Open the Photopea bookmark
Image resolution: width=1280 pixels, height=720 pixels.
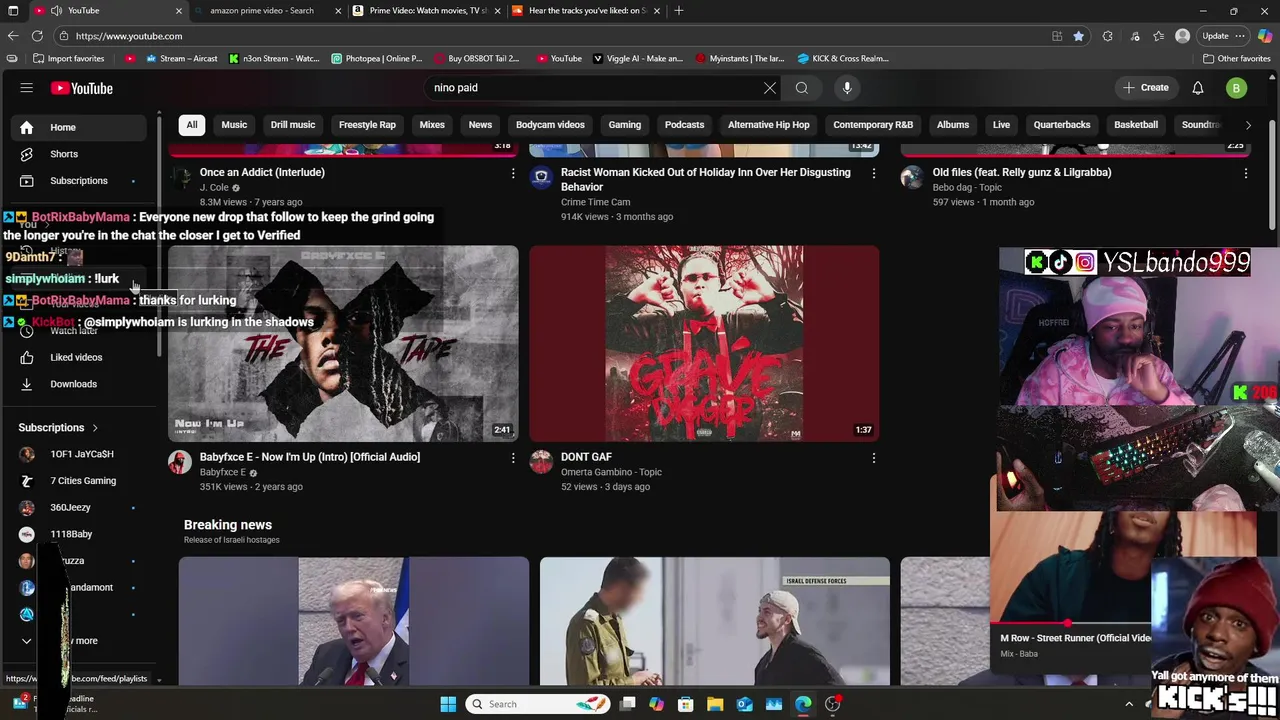click(377, 59)
